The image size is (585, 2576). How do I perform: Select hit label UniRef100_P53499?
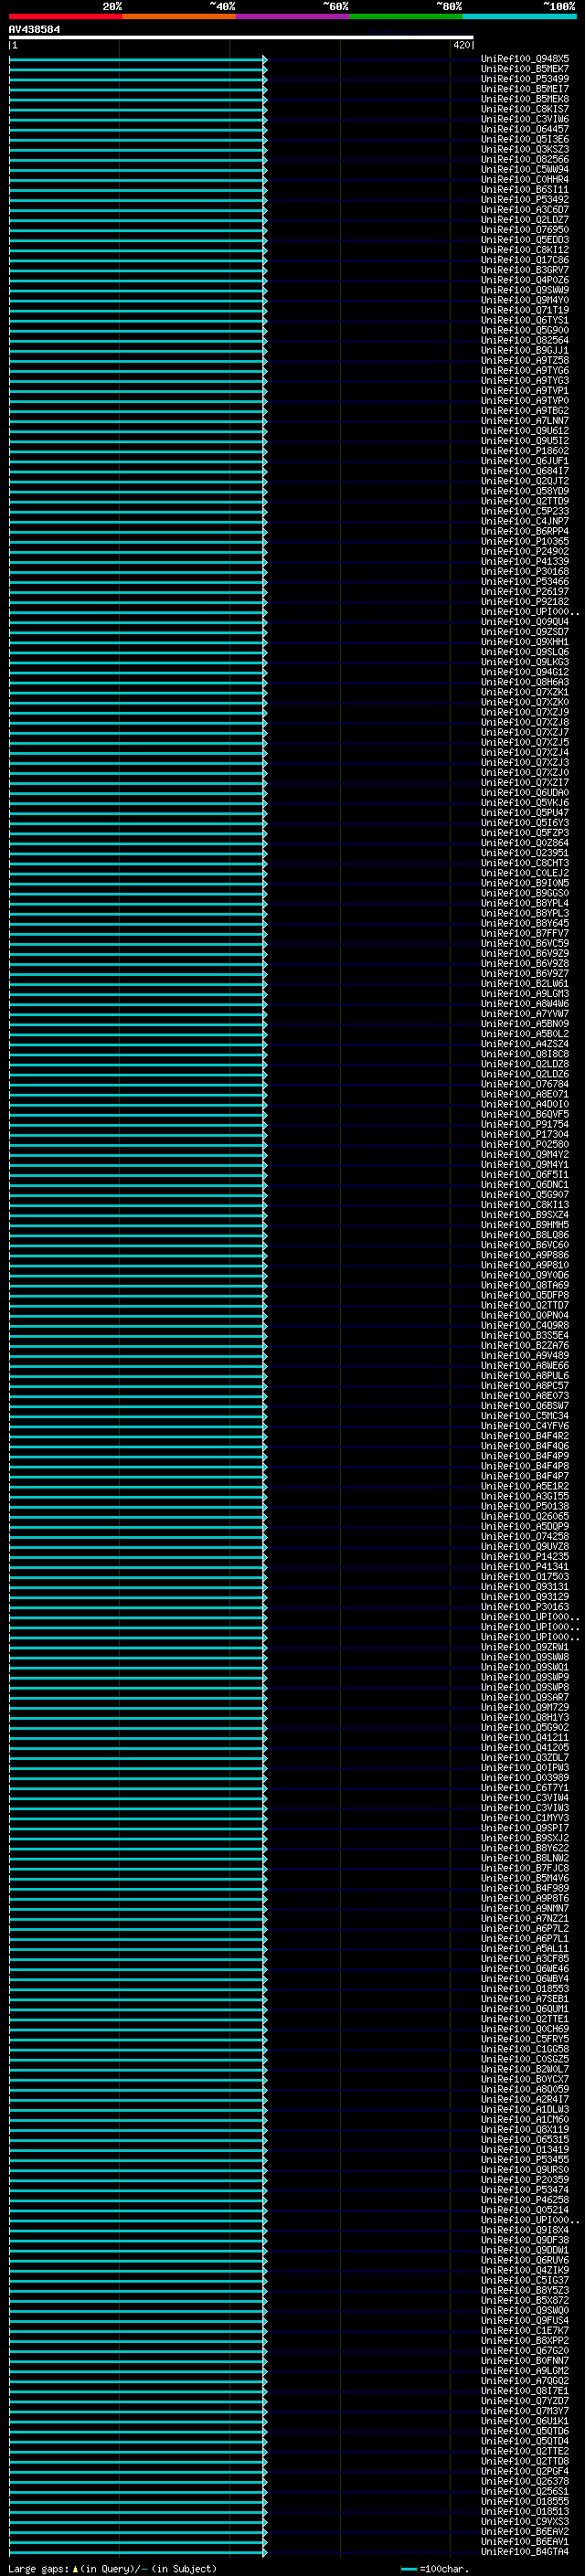pyautogui.click(x=525, y=79)
